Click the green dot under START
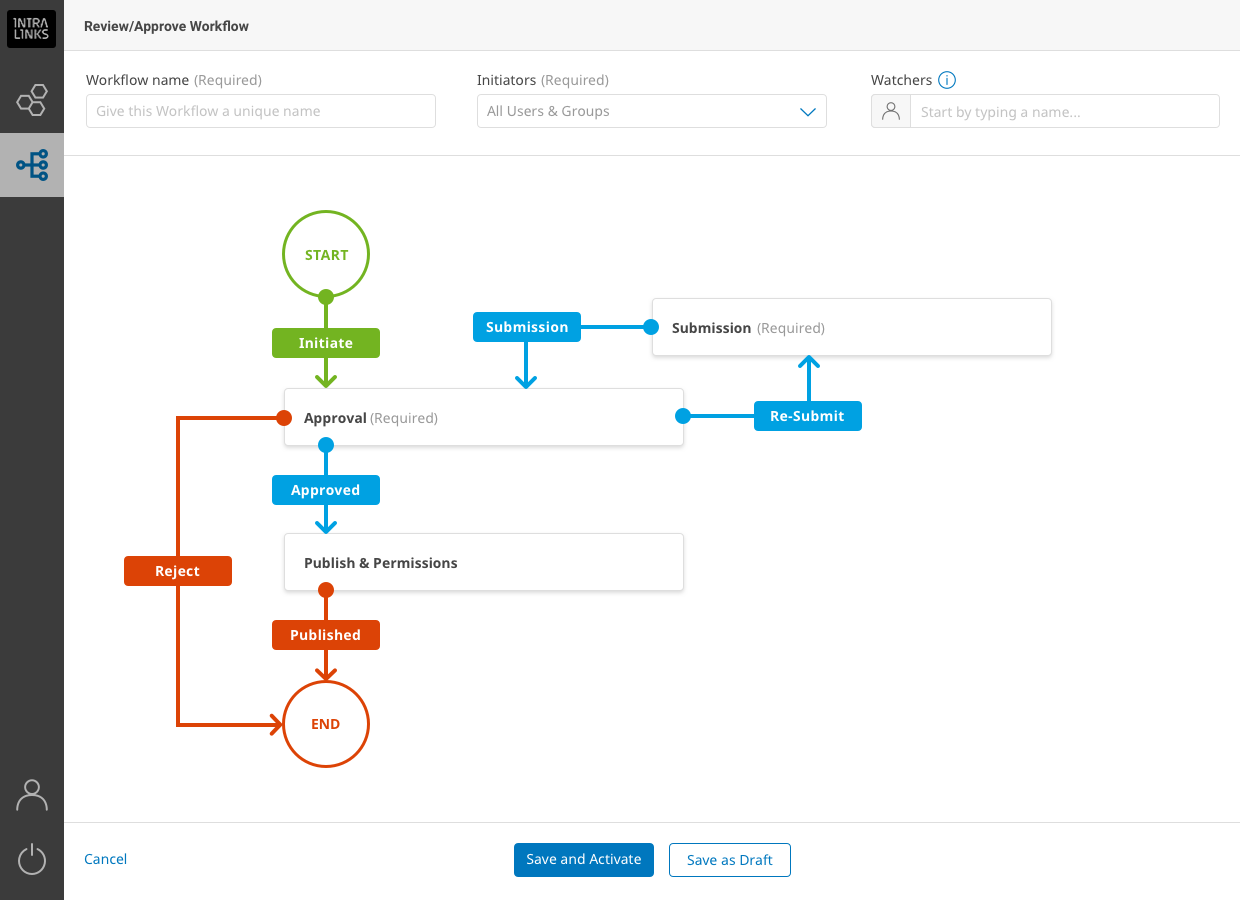 (326, 297)
